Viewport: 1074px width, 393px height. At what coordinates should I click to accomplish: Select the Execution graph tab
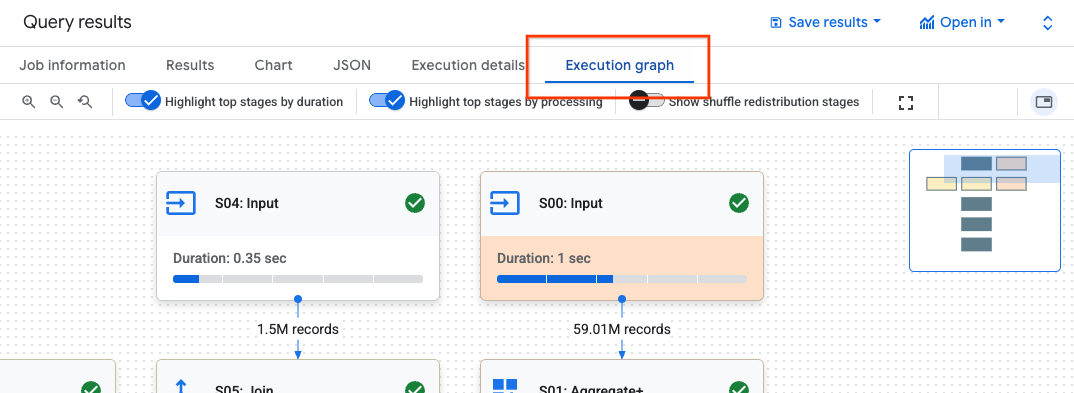(619, 66)
